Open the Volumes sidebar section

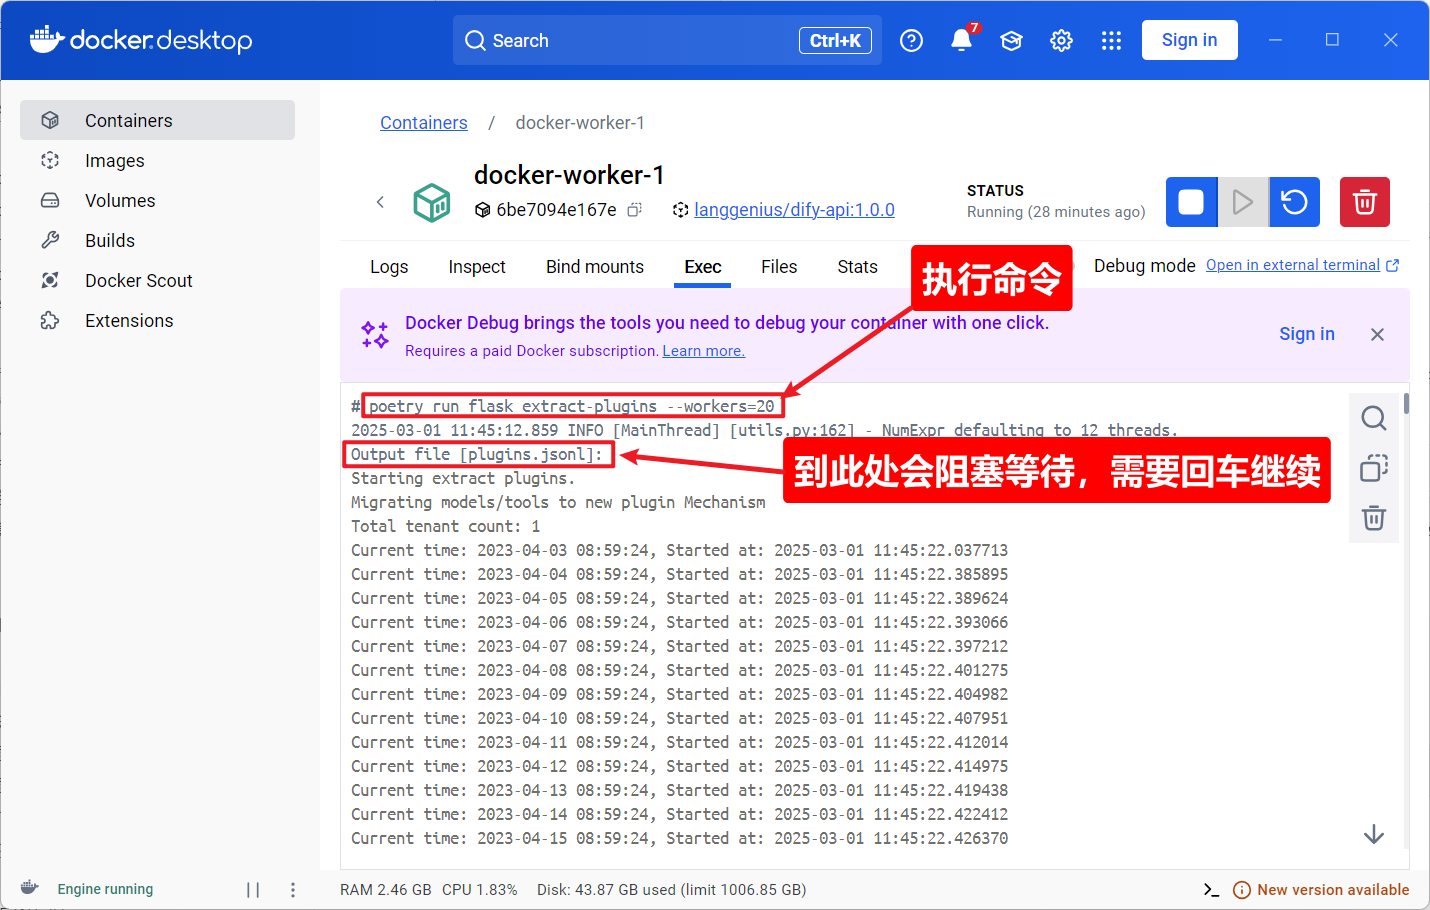tap(157, 200)
